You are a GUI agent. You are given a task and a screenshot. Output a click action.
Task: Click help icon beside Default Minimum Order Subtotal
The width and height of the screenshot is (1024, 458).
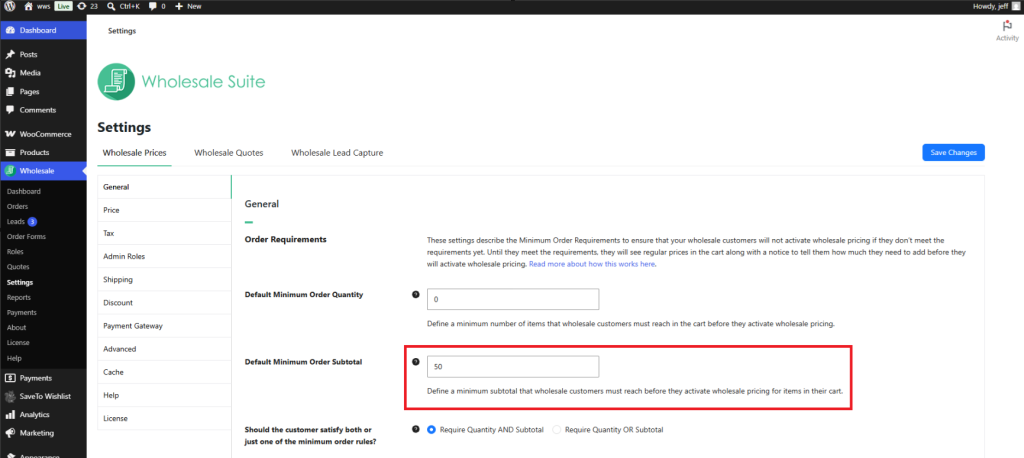(415, 361)
